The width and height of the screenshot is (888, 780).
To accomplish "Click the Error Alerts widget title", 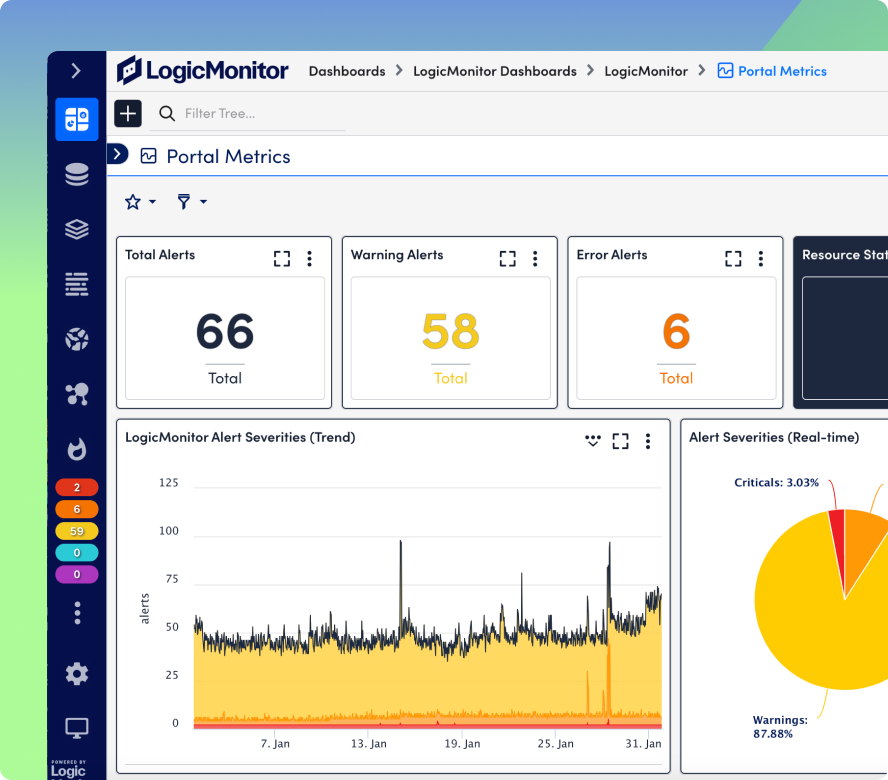I will 612,255.
